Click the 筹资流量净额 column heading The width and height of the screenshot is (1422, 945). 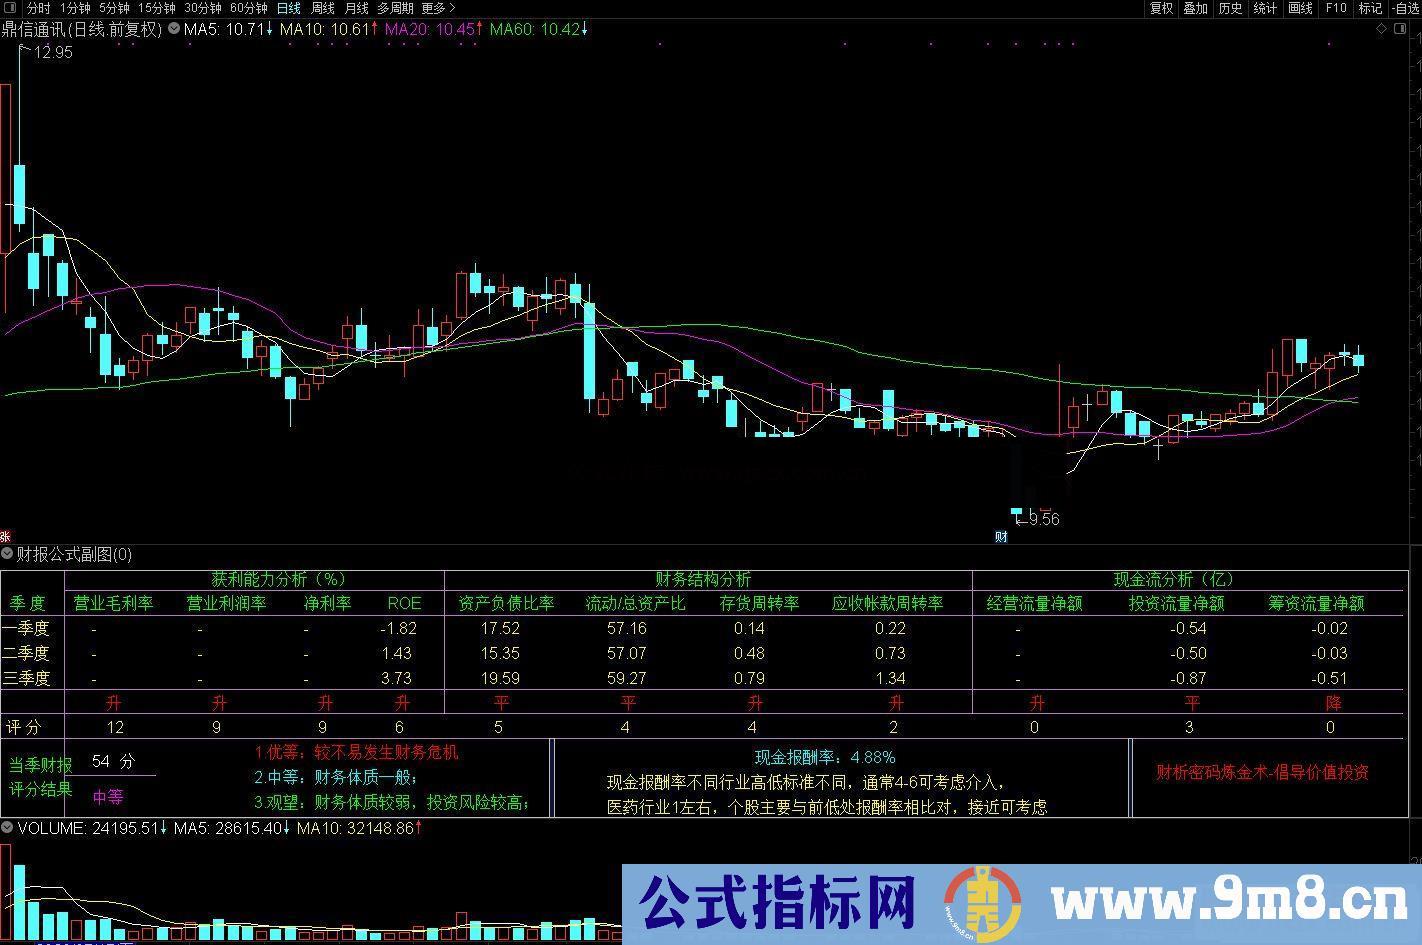(1316, 603)
